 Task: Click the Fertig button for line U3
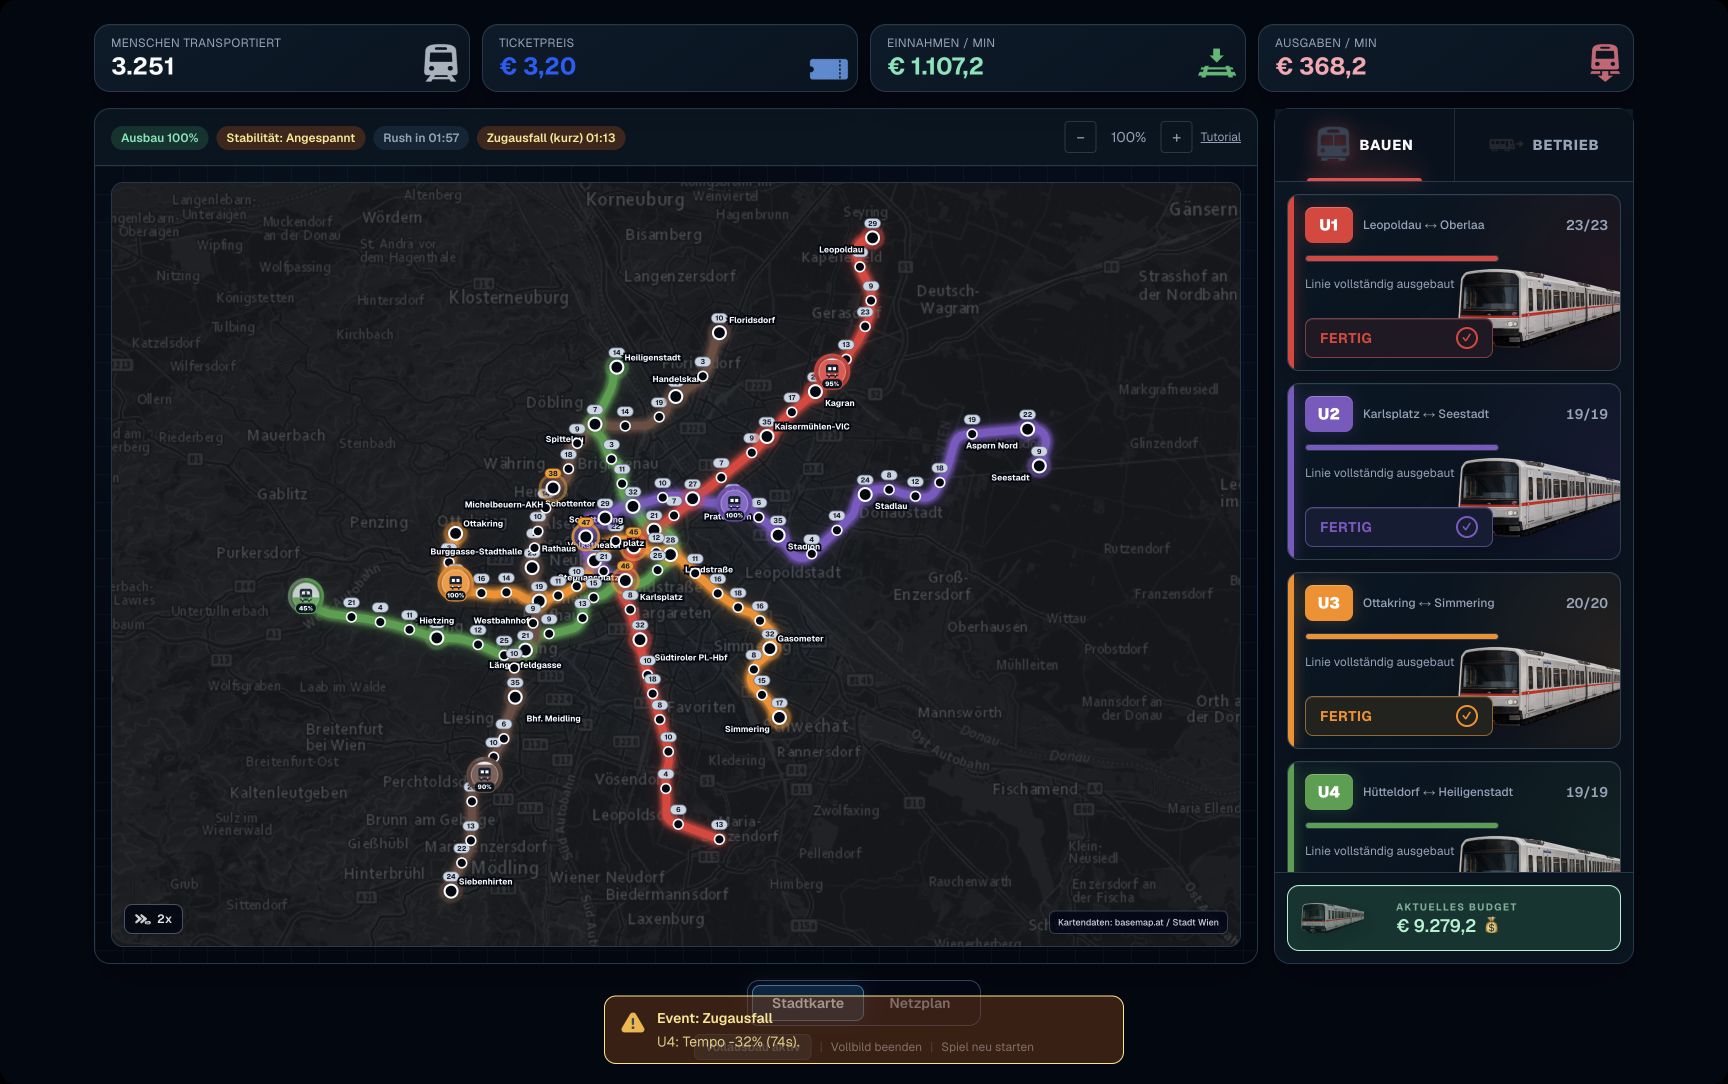[x=1398, y=716]
